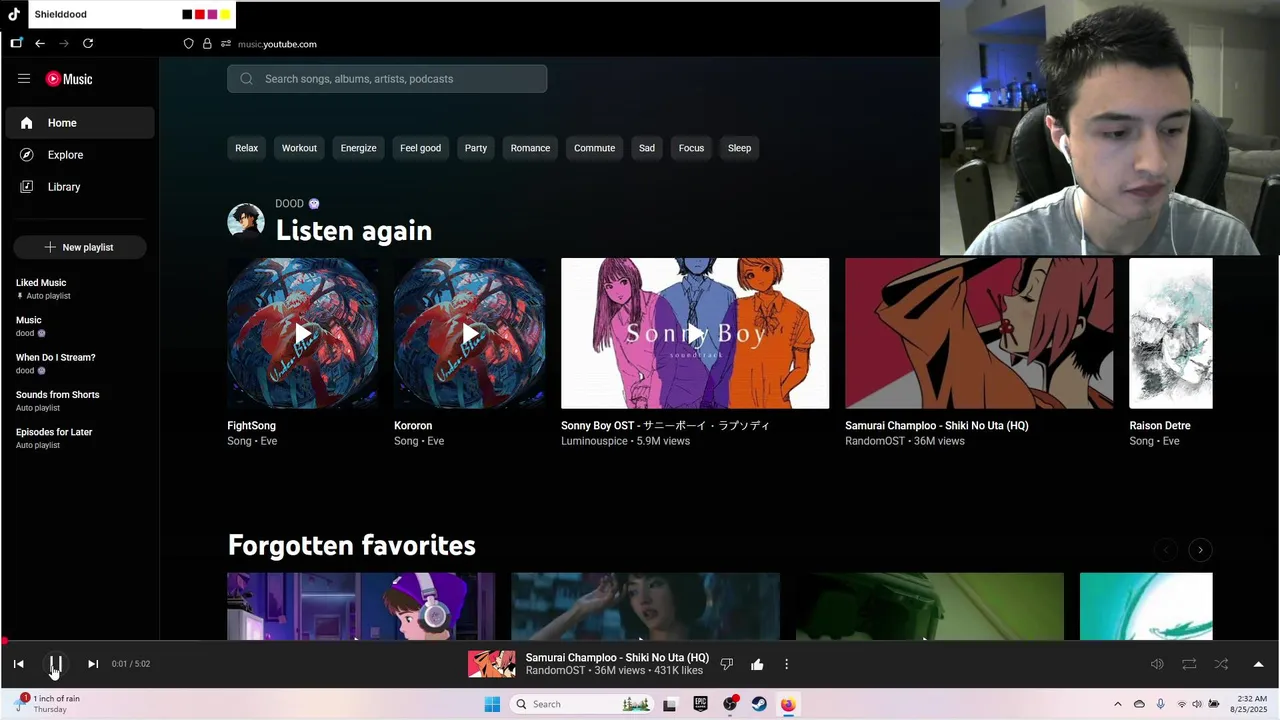The height and width of the screenshot is (720, 1280).
Task: Select the Feel good mood chip
Action: tap(420, 148)
